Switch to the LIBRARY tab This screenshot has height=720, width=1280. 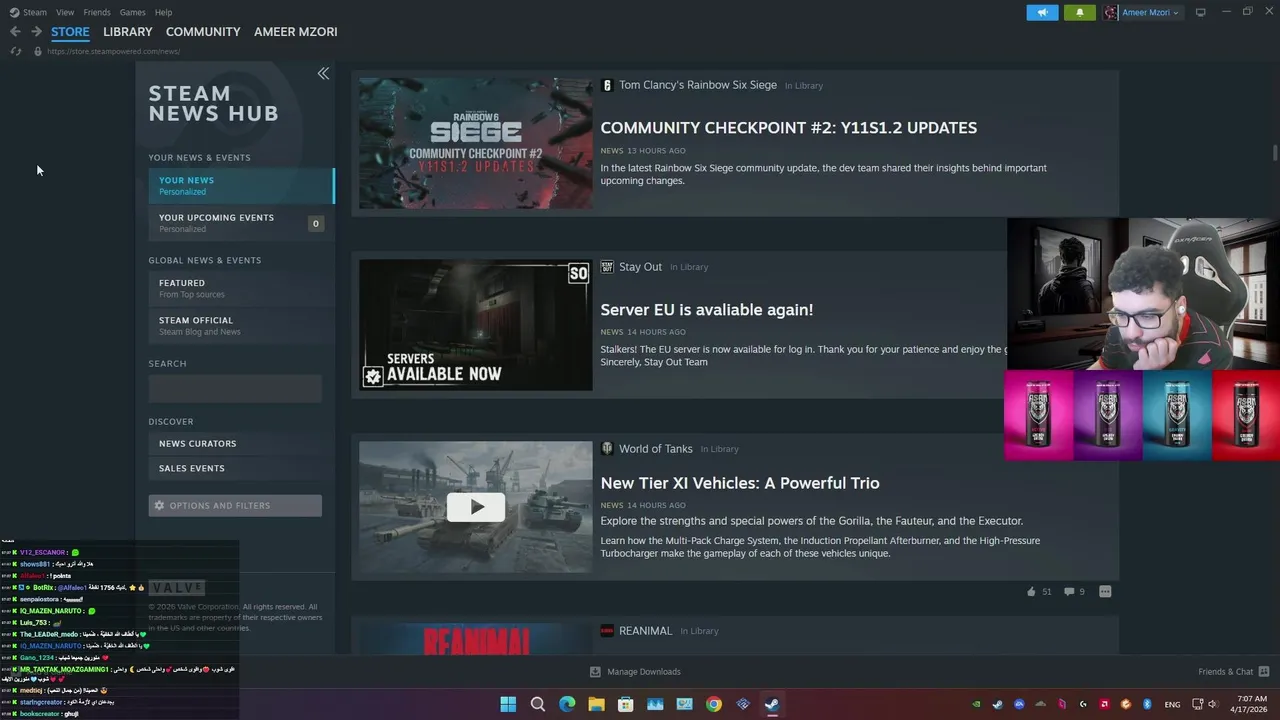tap(128, 32)
